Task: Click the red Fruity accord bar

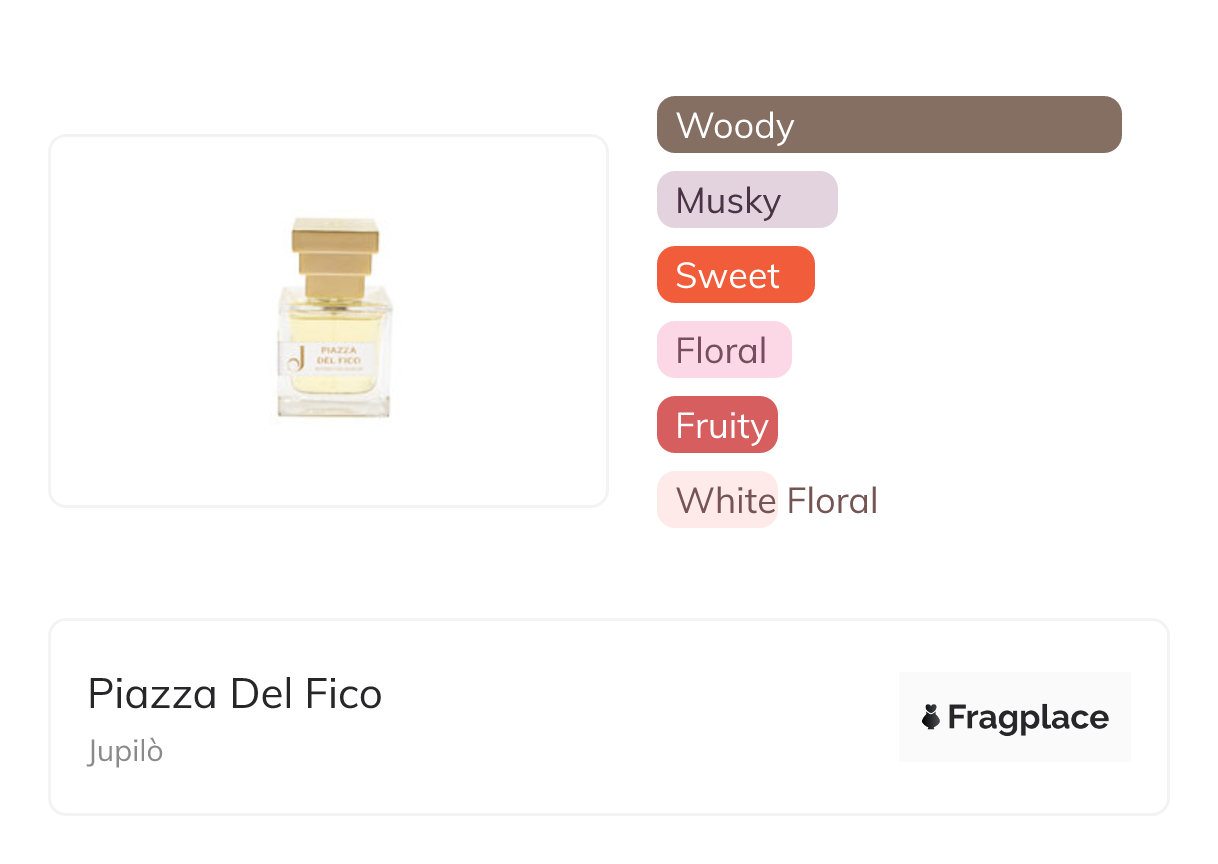Action: (x=716, y=425)
